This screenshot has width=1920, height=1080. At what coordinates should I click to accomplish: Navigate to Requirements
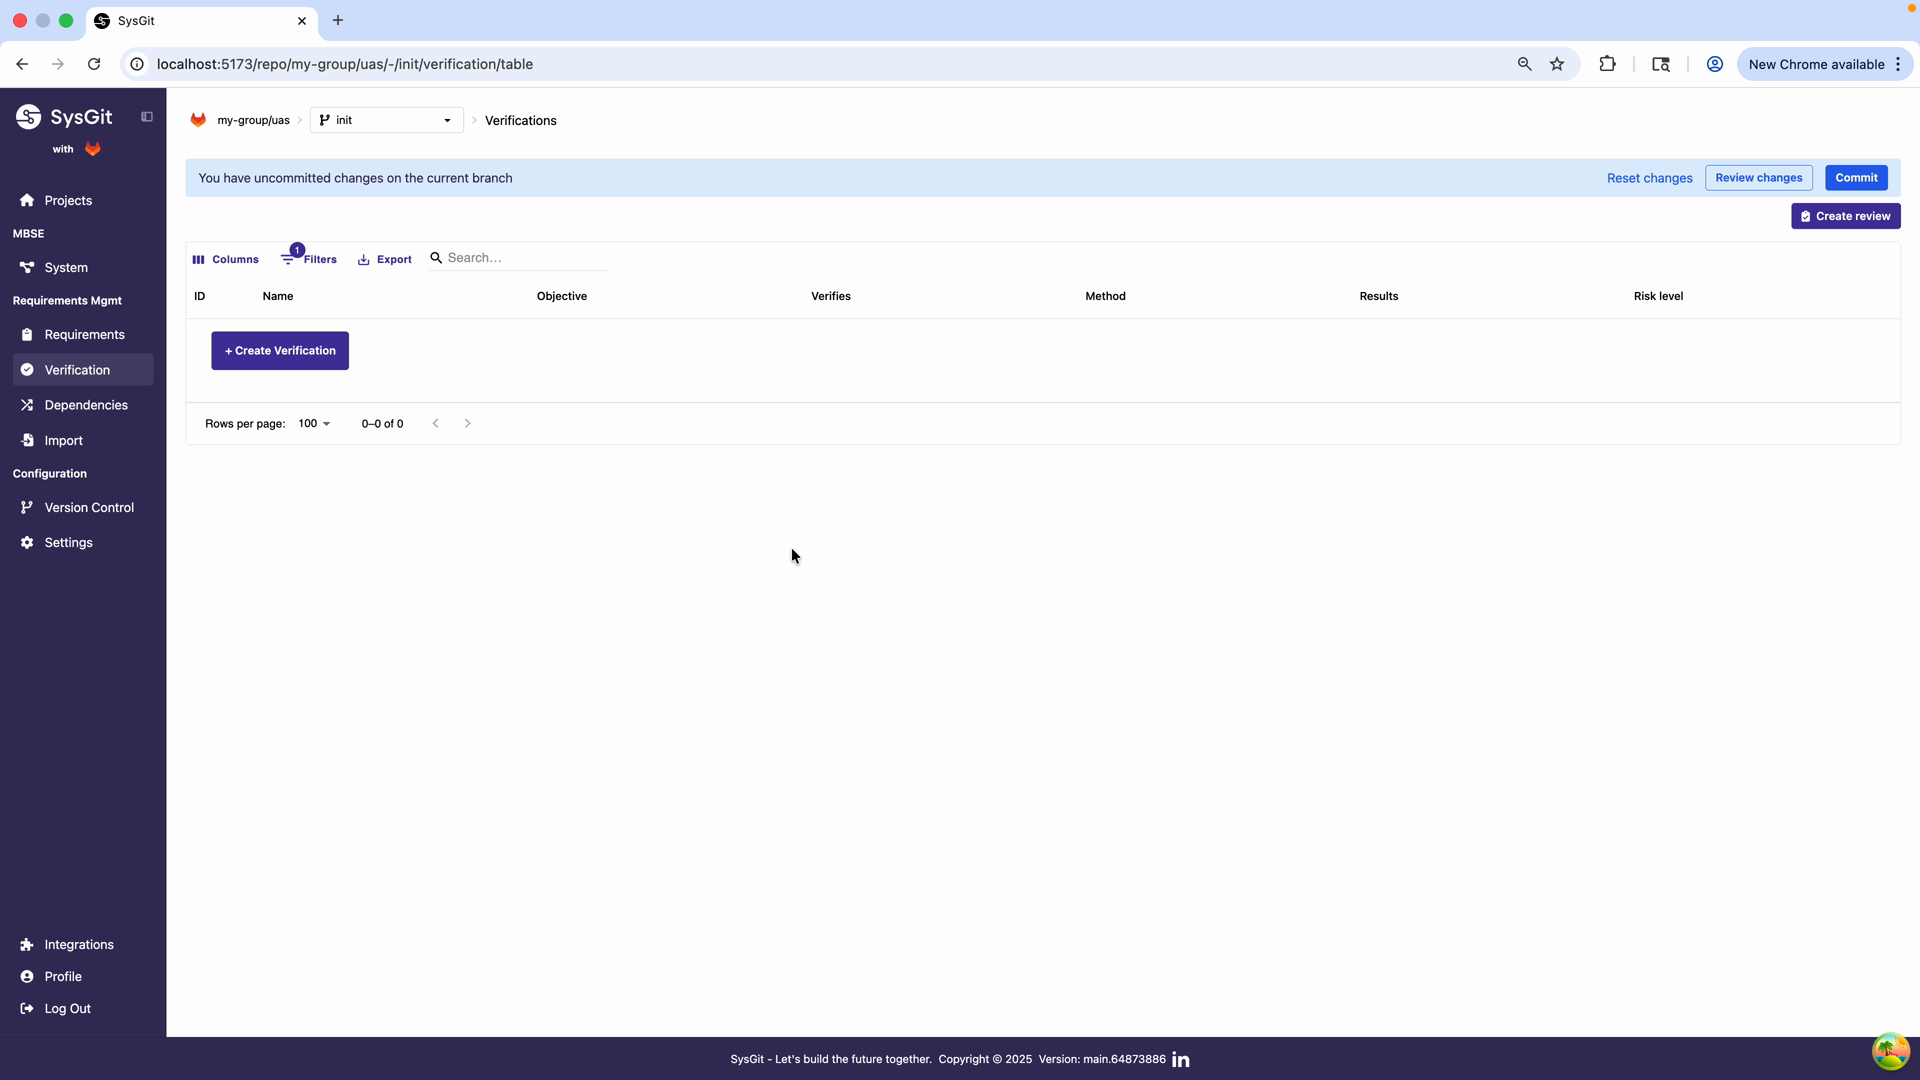click(x=83, y=334)
